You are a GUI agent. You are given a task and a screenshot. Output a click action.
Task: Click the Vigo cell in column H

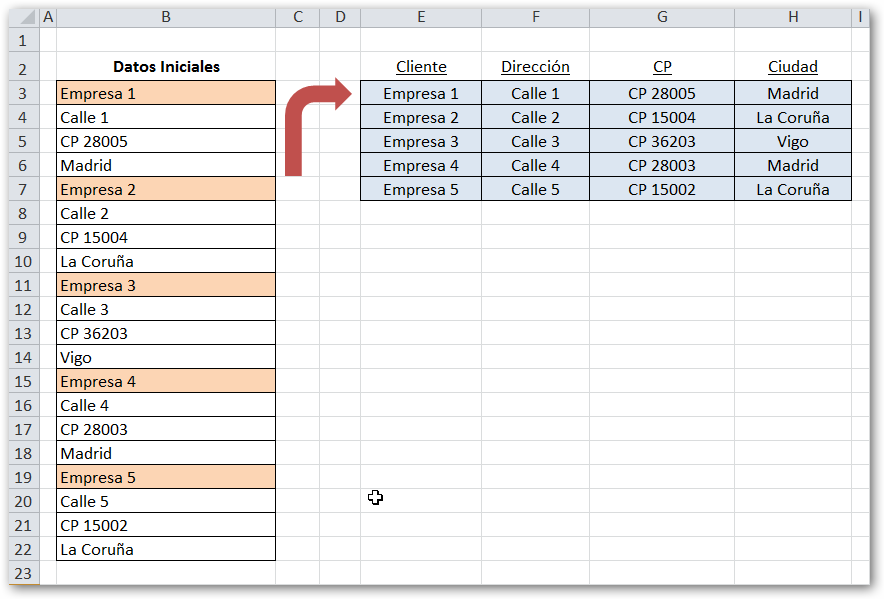click(793, 141)
